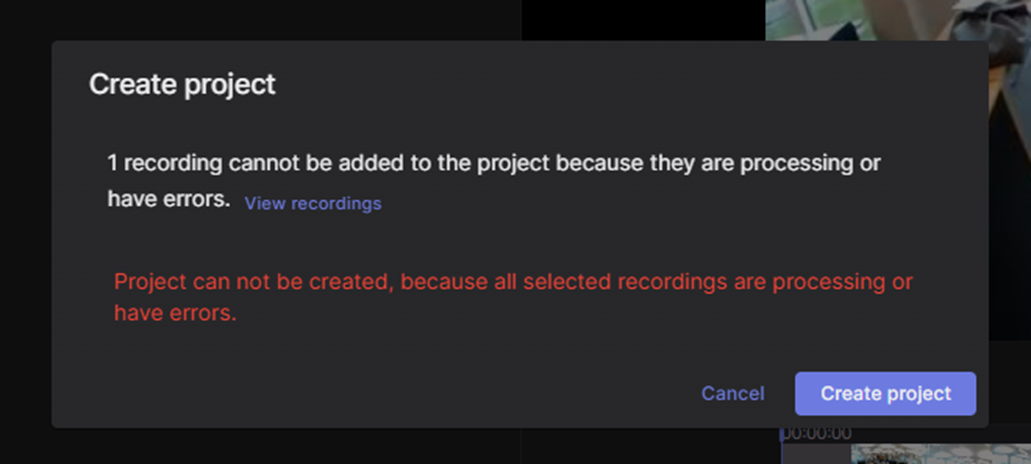Click the Create project dialog heading
The height and width of the screenshot is (464, 1031).
click(182, 85)
